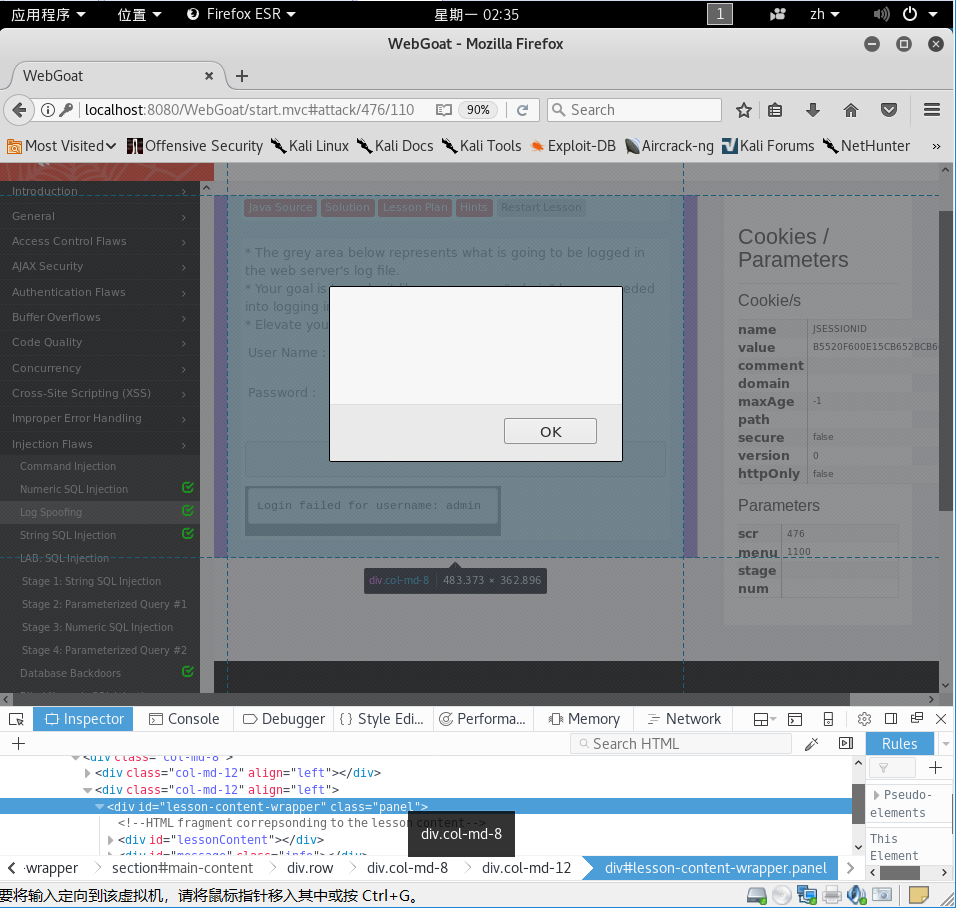Image resolution: width=956 pixels, height=908 pixels.
Task: Switch to the Debugger tab
Action: tap(284, 719)
